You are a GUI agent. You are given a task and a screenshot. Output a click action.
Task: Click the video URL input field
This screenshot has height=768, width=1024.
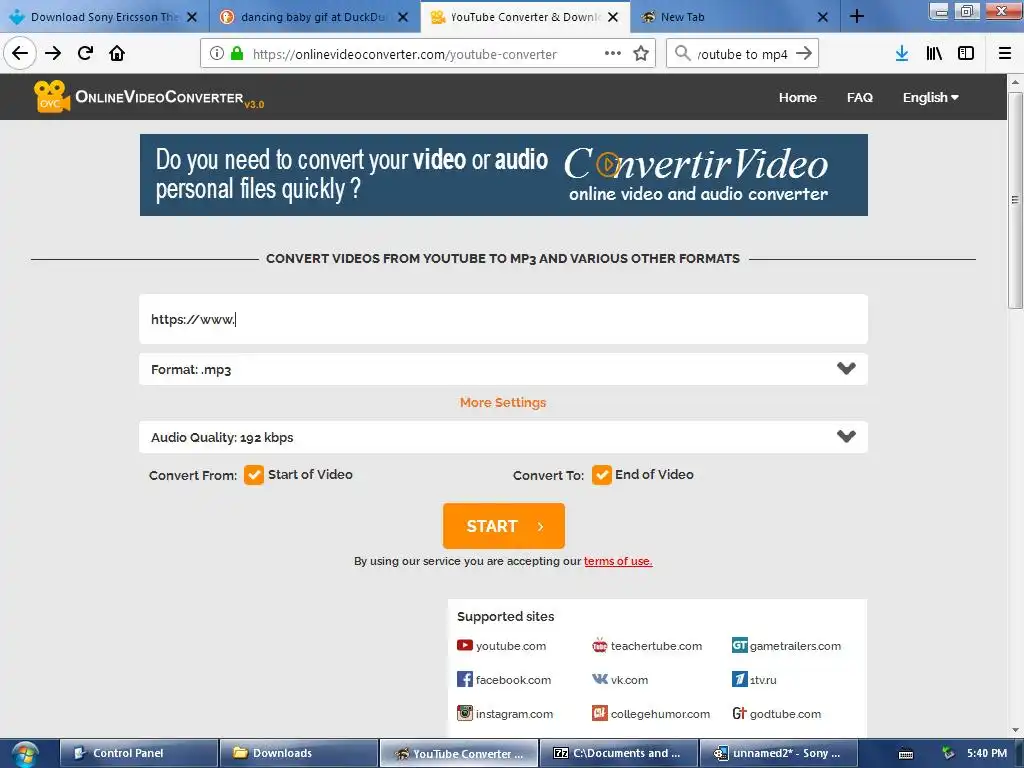point(504,319)
